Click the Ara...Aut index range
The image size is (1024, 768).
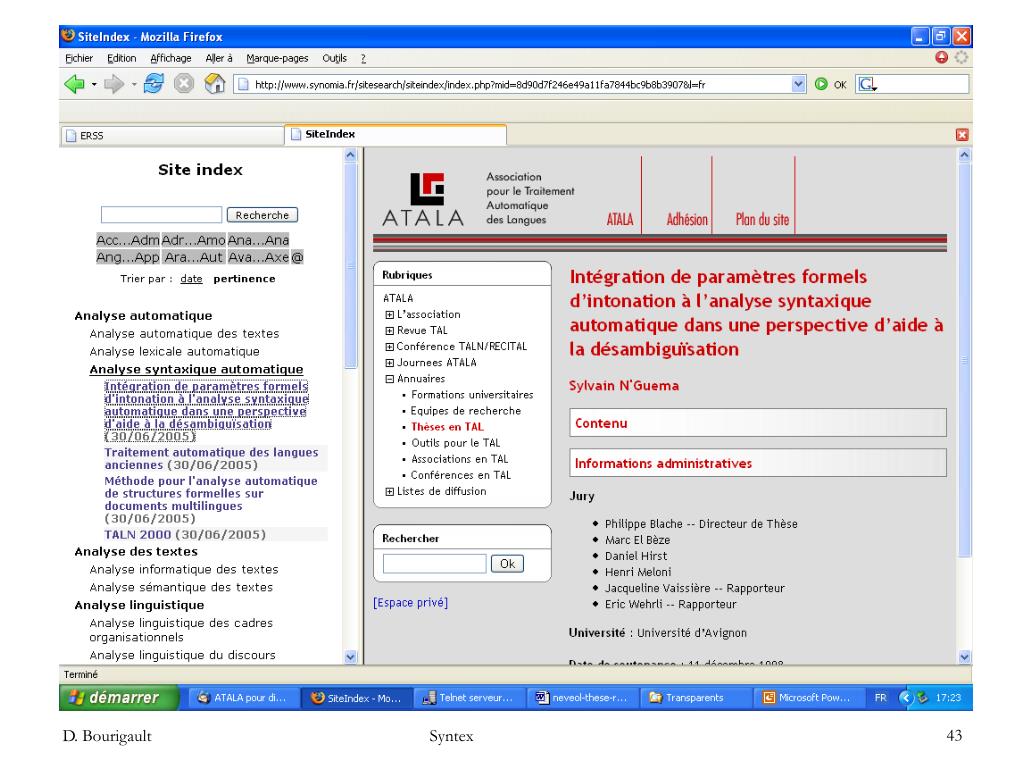(x=193, y=258)
